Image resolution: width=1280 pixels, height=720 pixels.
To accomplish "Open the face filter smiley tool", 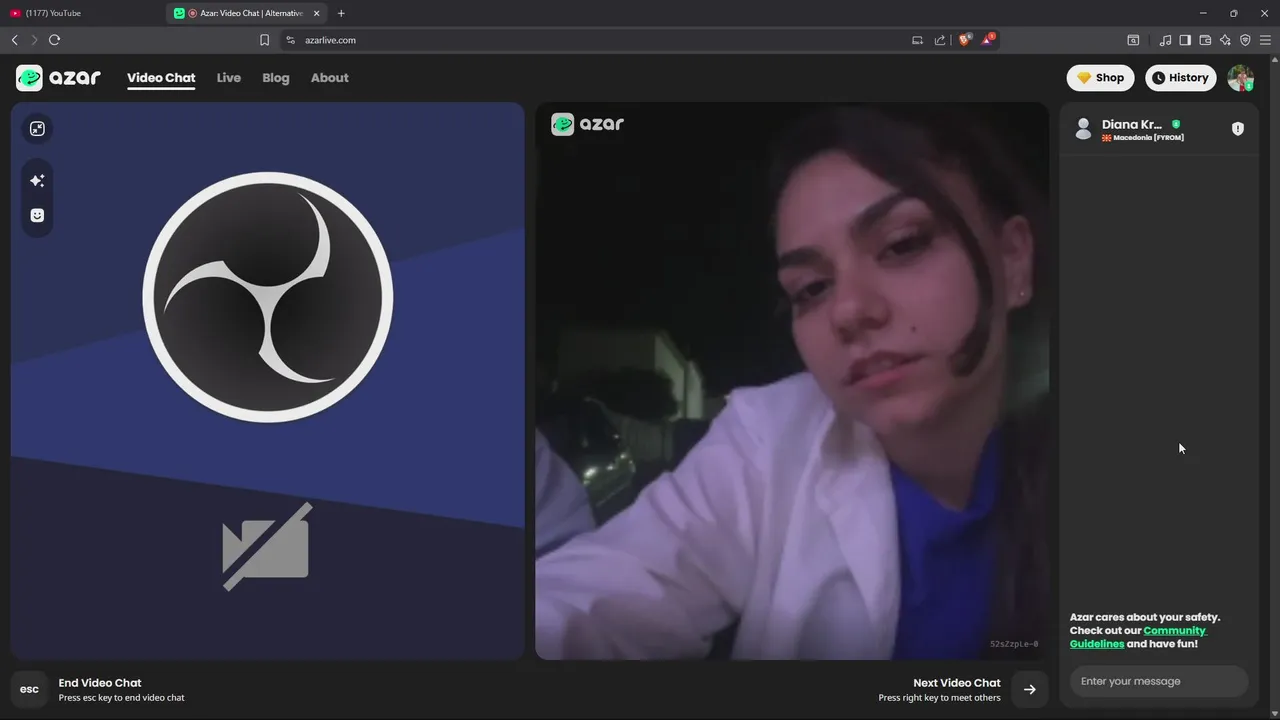I will point(37,215).
